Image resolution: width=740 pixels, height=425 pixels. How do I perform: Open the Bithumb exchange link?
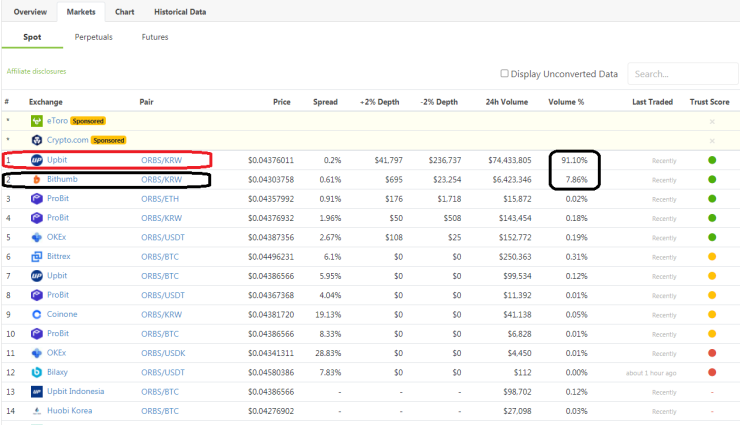62,179
